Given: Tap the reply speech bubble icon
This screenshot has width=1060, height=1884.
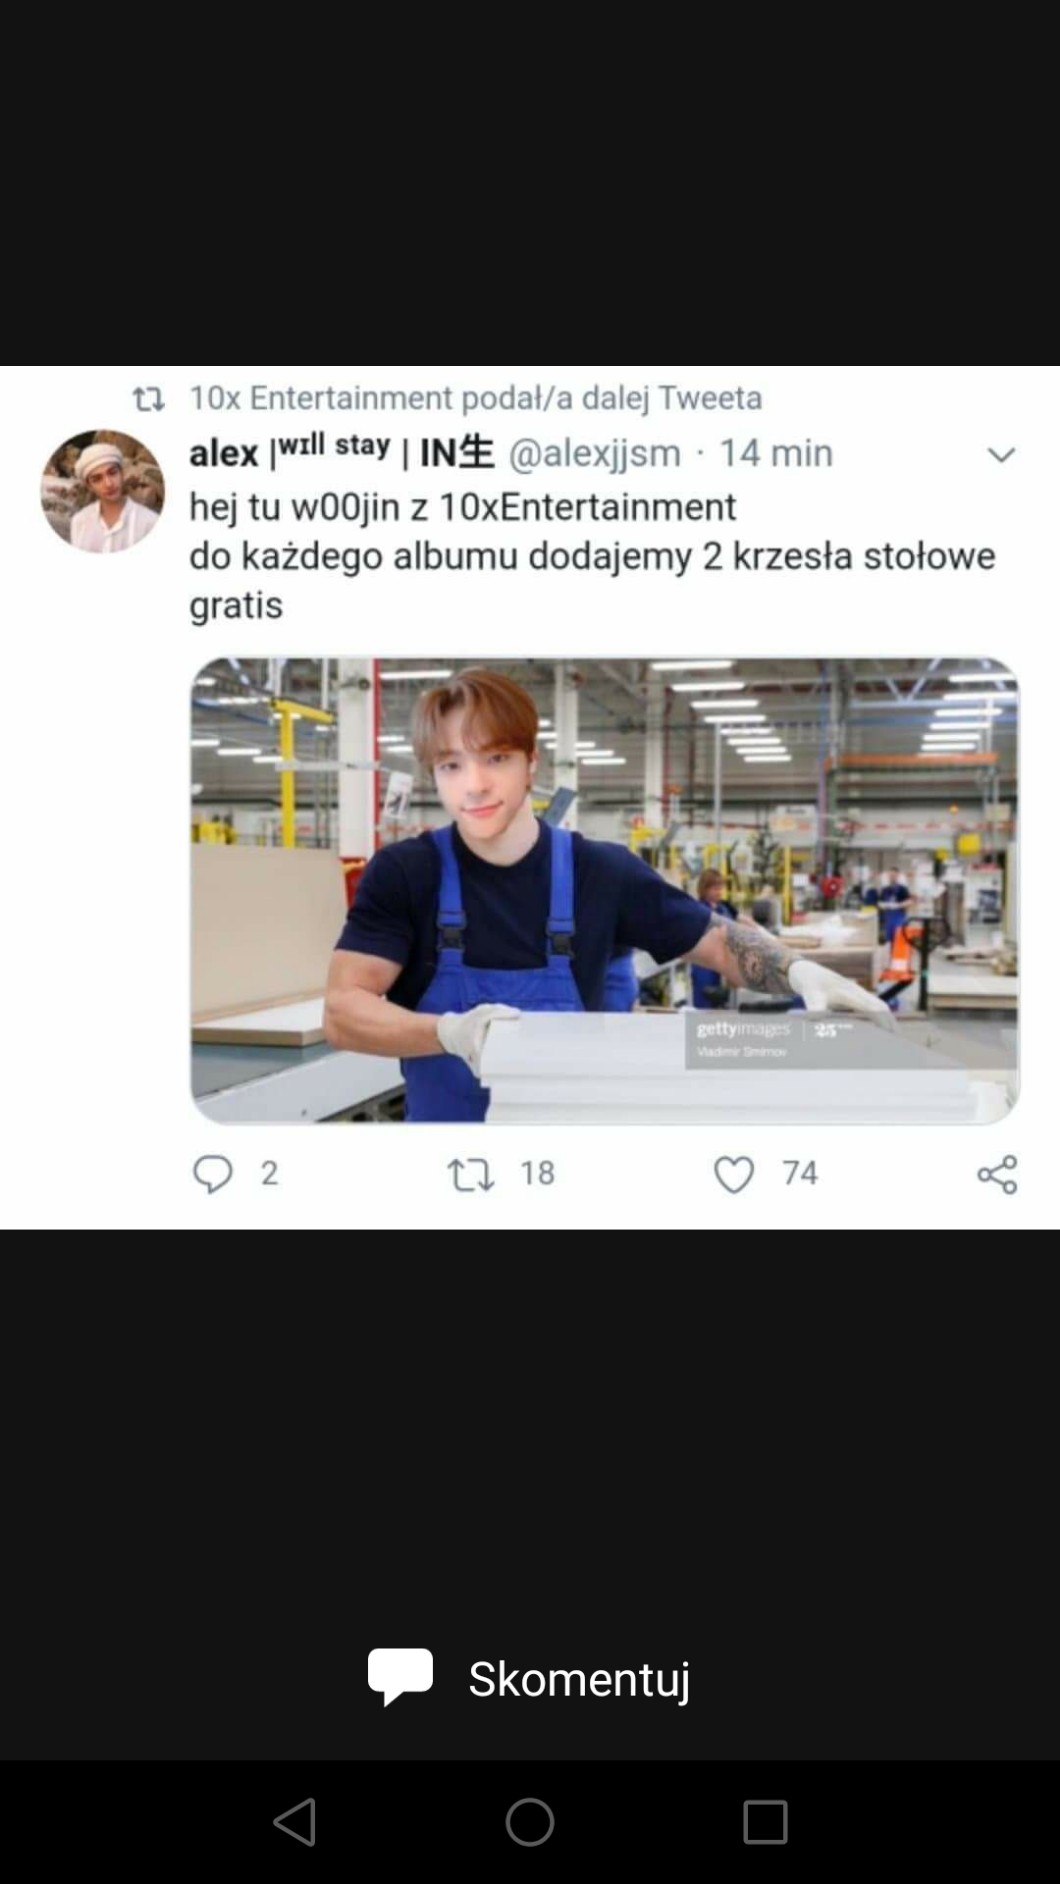Looking at the screenshot, I should pos(212,1174).
